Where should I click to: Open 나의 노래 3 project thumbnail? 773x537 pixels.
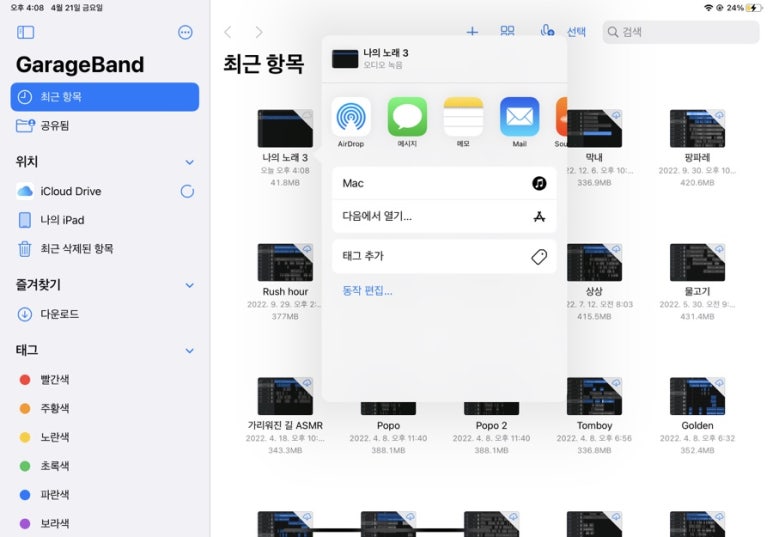click(285, 129)
